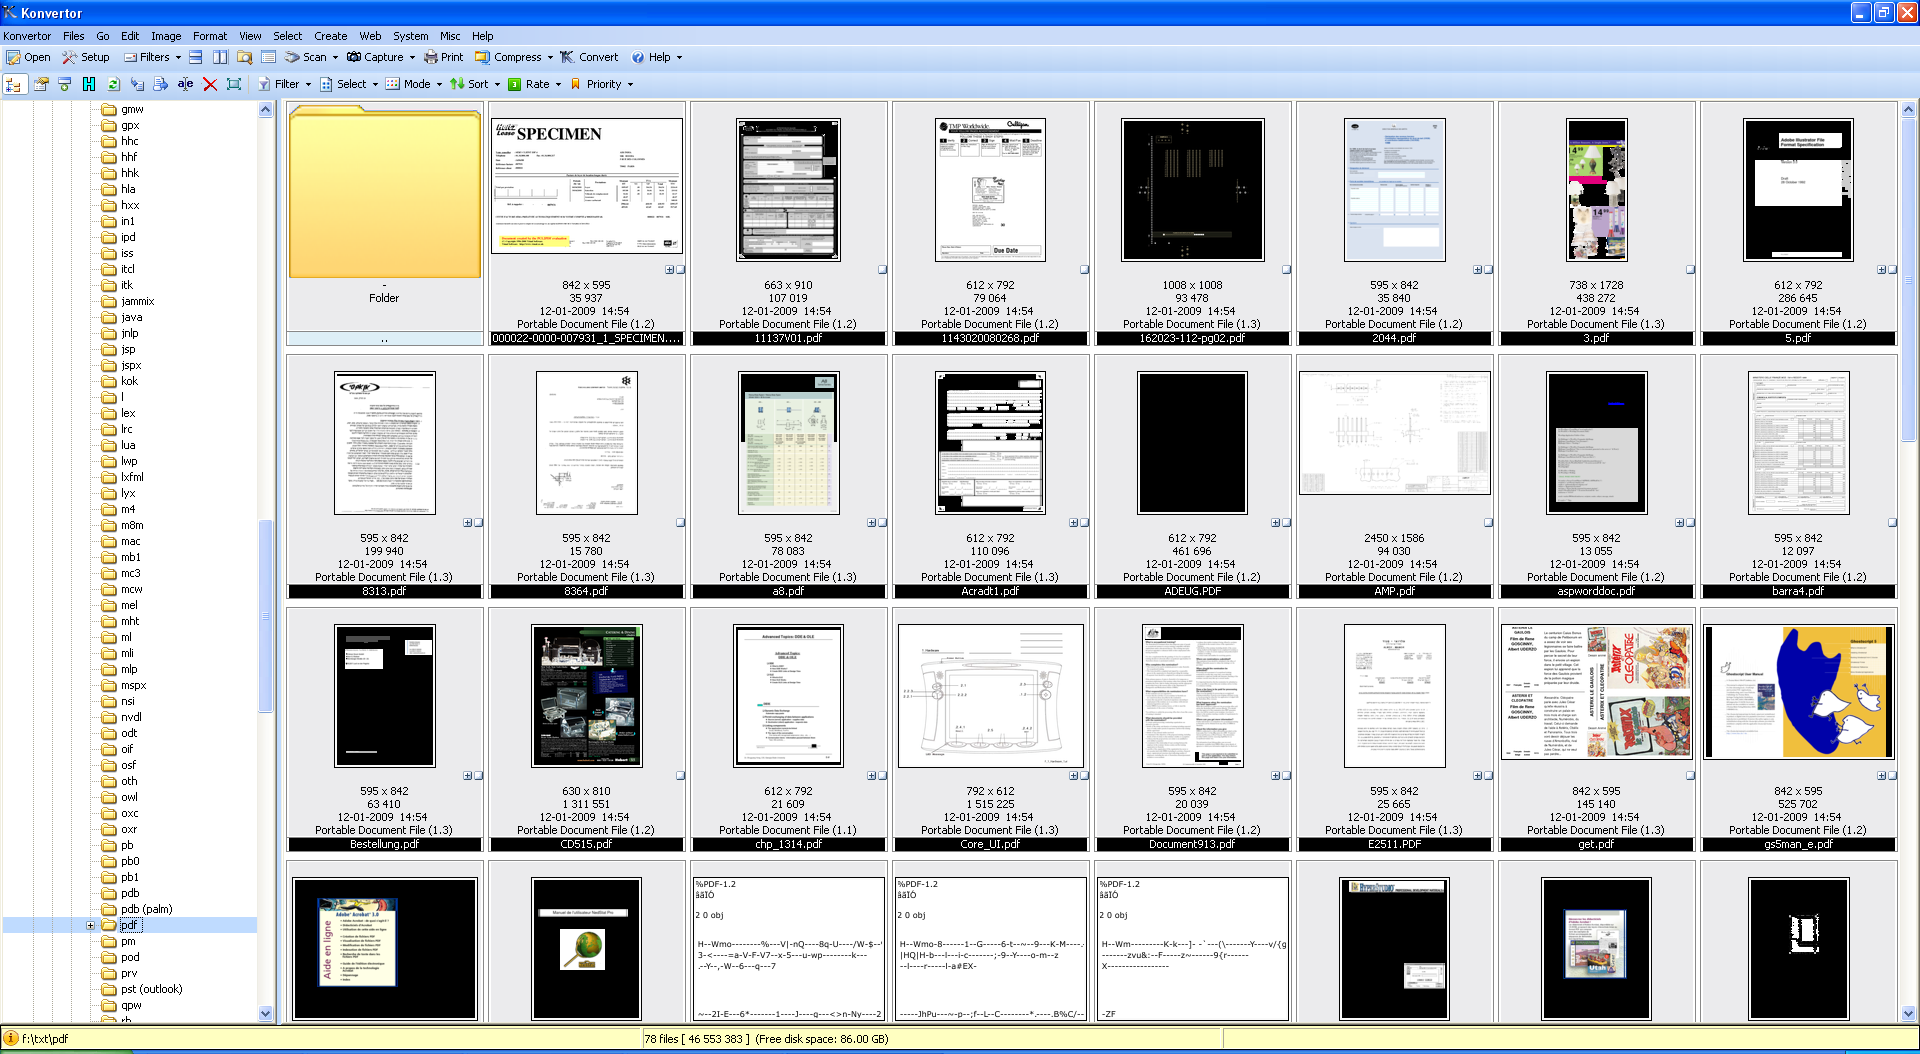The width and height of the screenshot is (1920, 1054).
Task: Click the folder search icon
Action: pos(244,57)
